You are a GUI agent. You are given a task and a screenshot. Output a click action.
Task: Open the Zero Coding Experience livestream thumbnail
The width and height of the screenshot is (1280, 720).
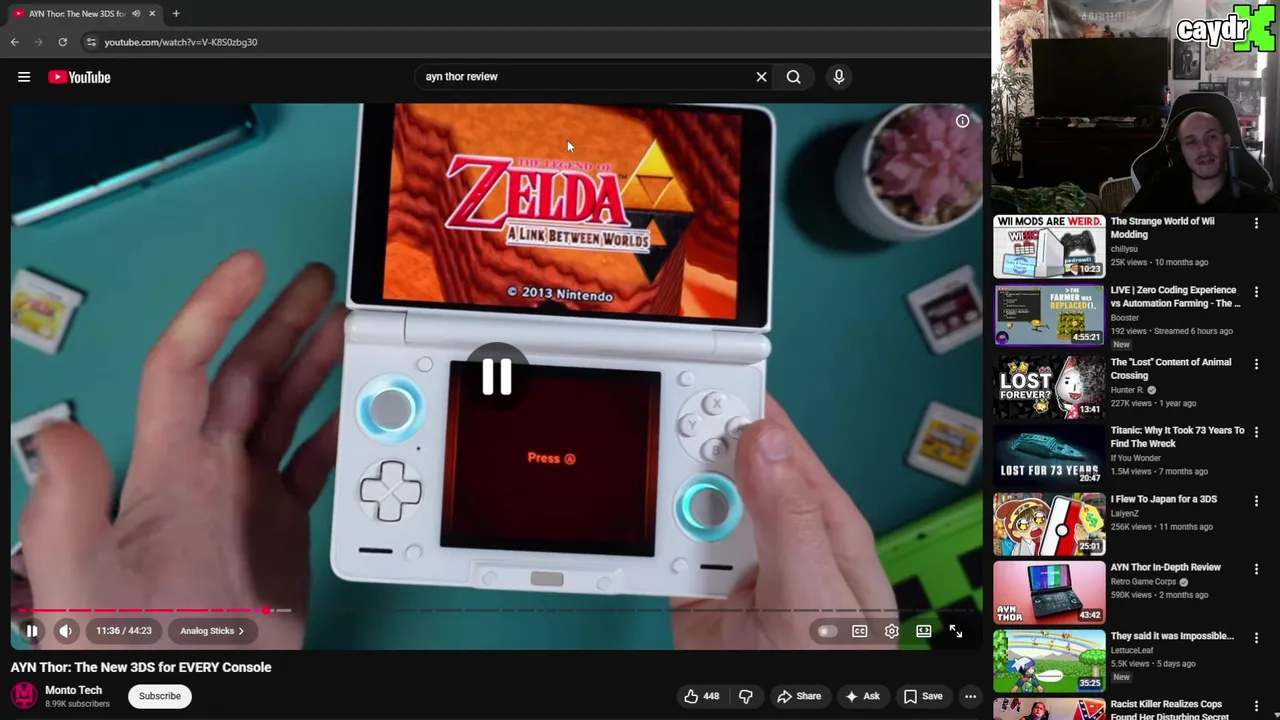point(1049,315)
